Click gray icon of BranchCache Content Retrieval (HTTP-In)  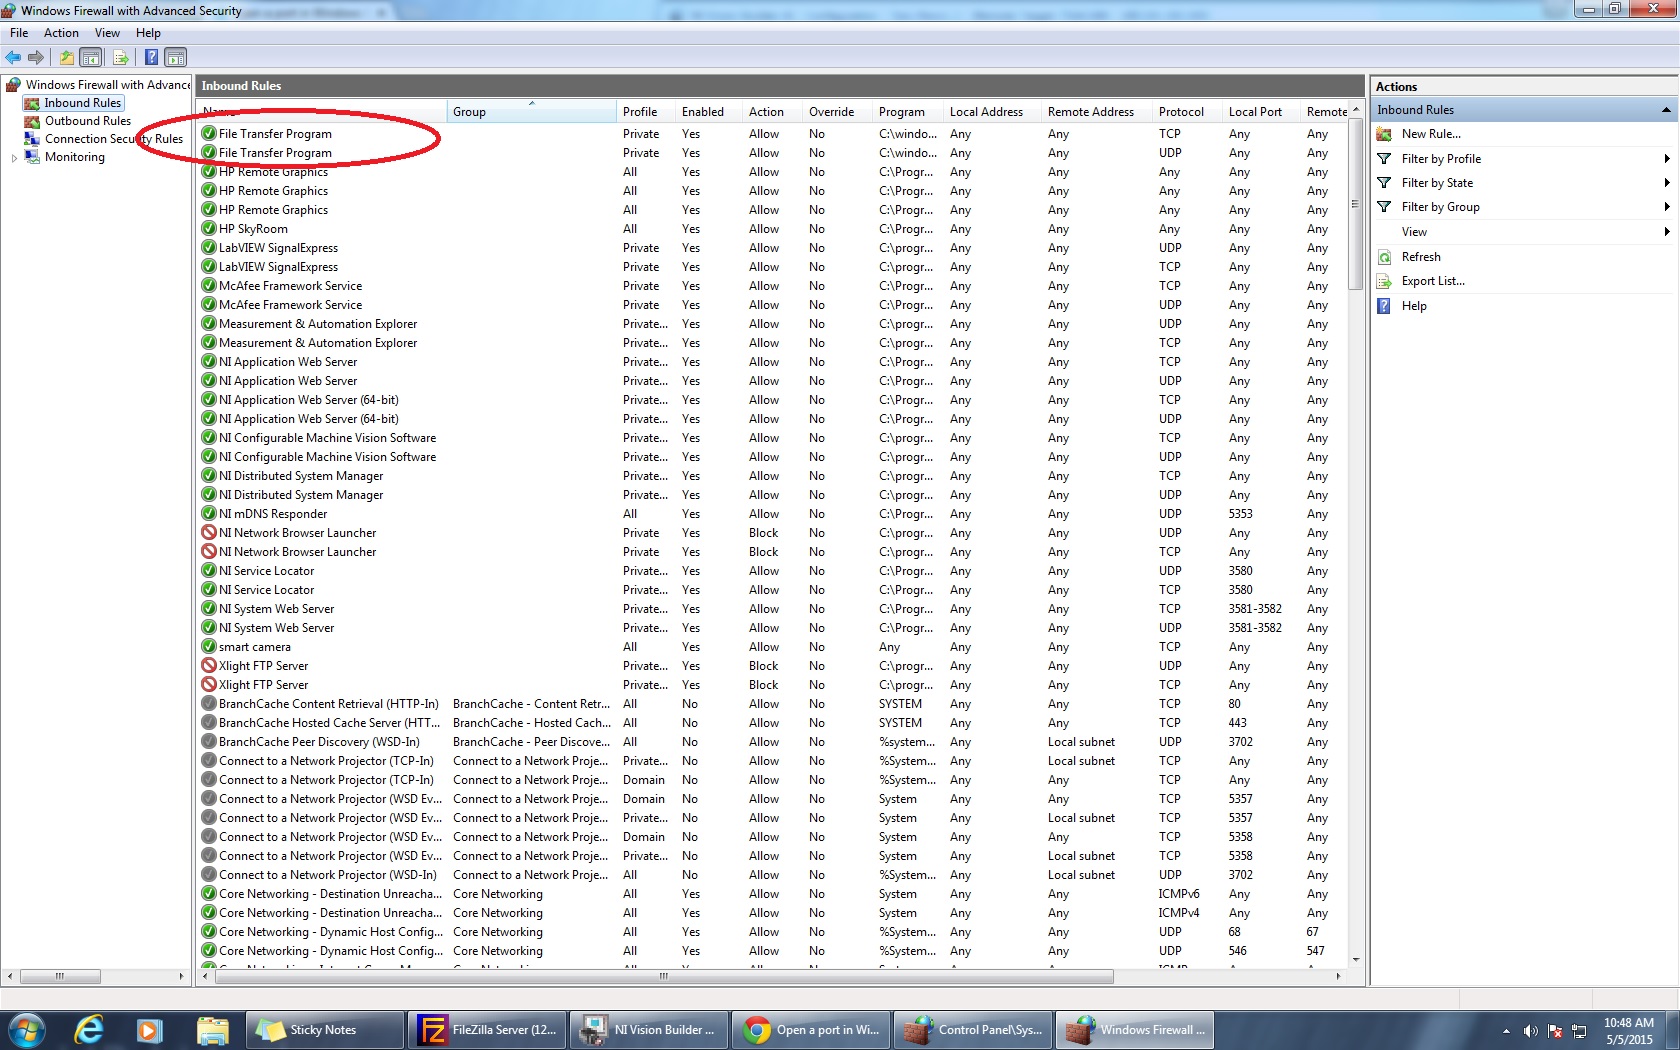click(209, 704)
